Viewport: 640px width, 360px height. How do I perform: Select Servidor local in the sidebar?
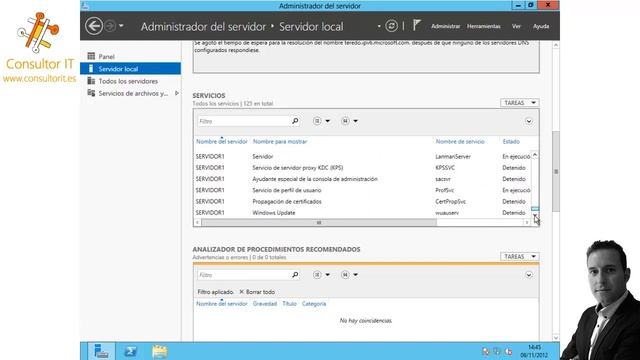pyautogui.click(x=130, y=69)
